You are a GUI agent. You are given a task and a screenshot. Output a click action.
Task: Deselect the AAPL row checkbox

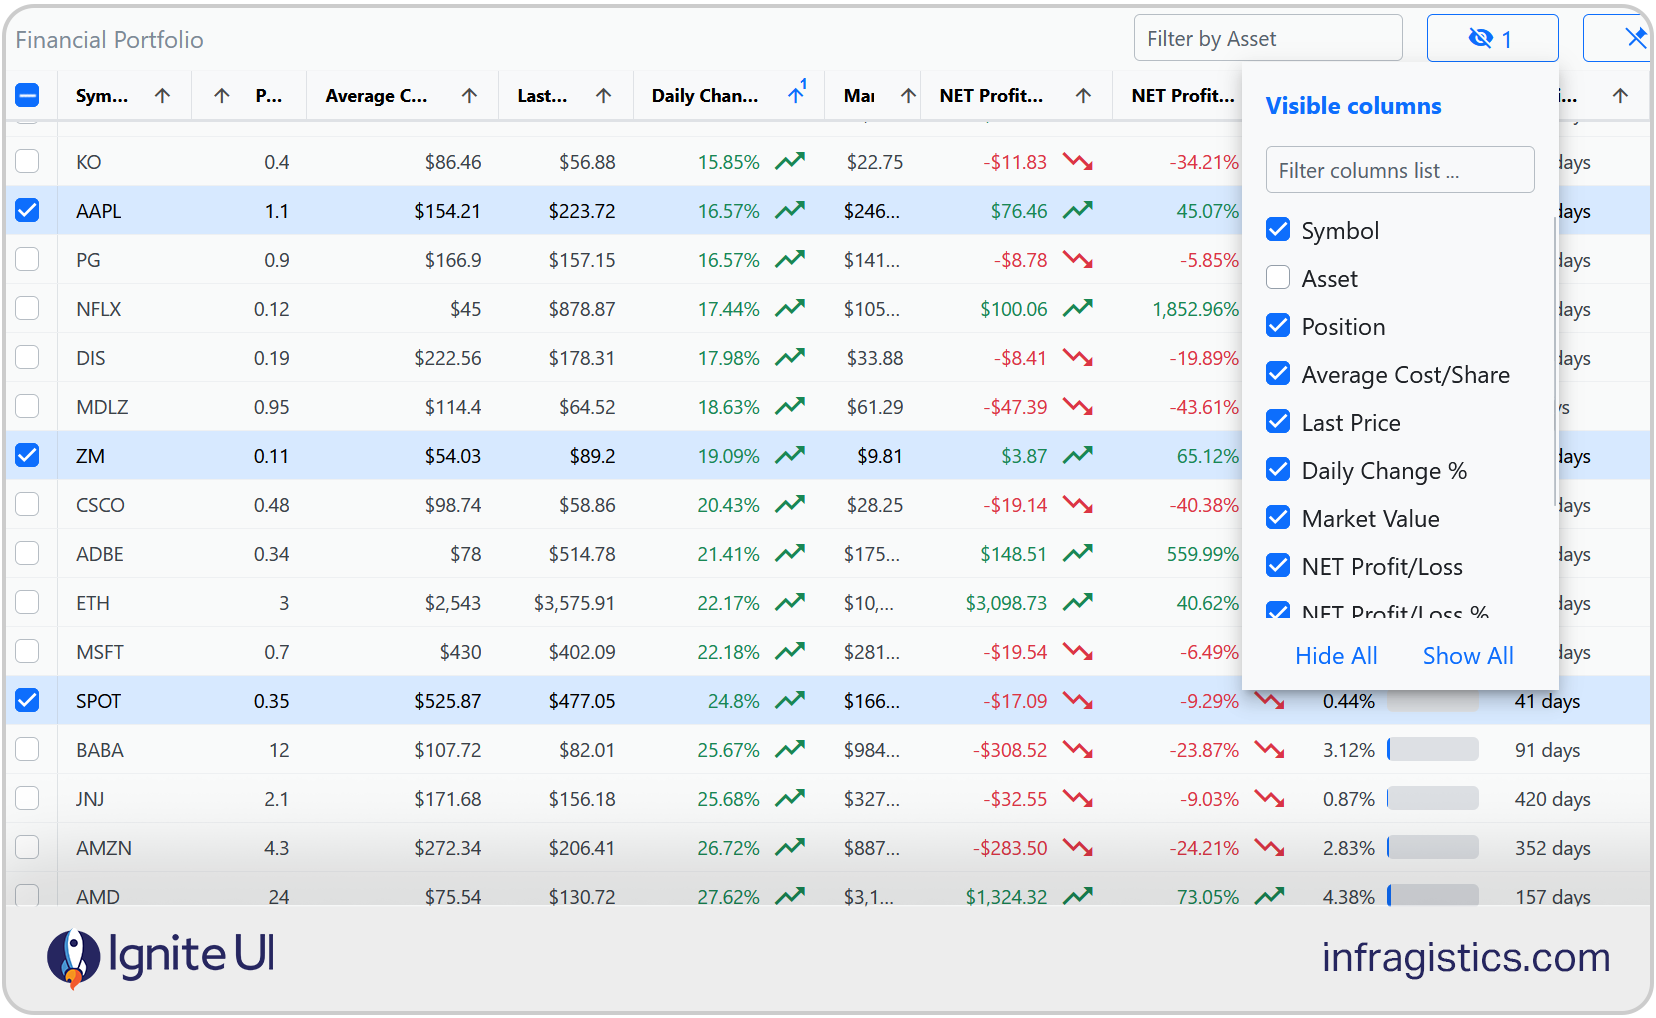[27, 210]
